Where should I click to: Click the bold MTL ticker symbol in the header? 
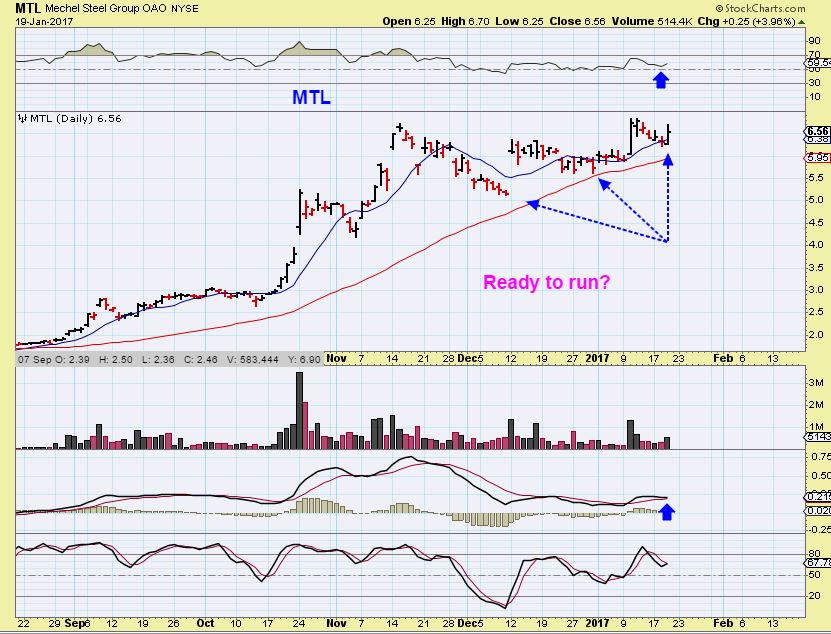coord(28,8)
